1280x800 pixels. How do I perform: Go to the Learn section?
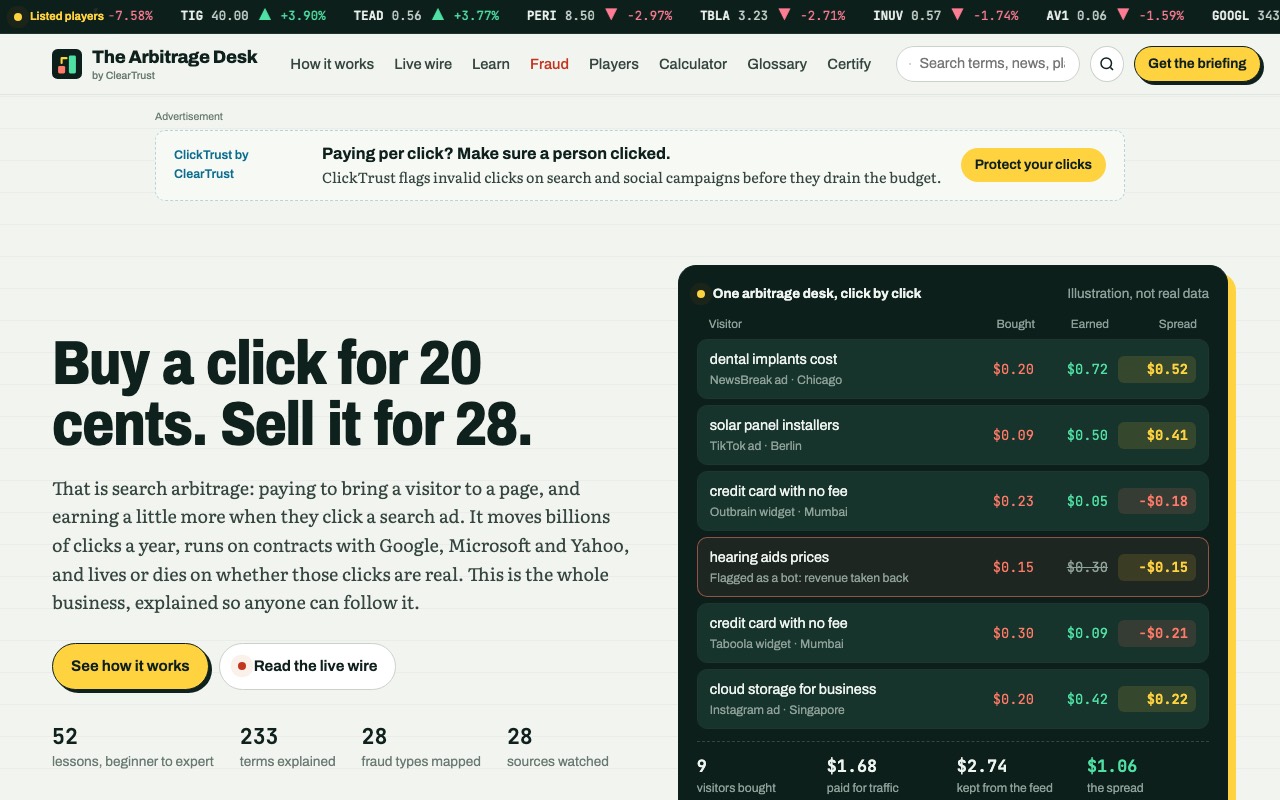[x=491, y=64]
